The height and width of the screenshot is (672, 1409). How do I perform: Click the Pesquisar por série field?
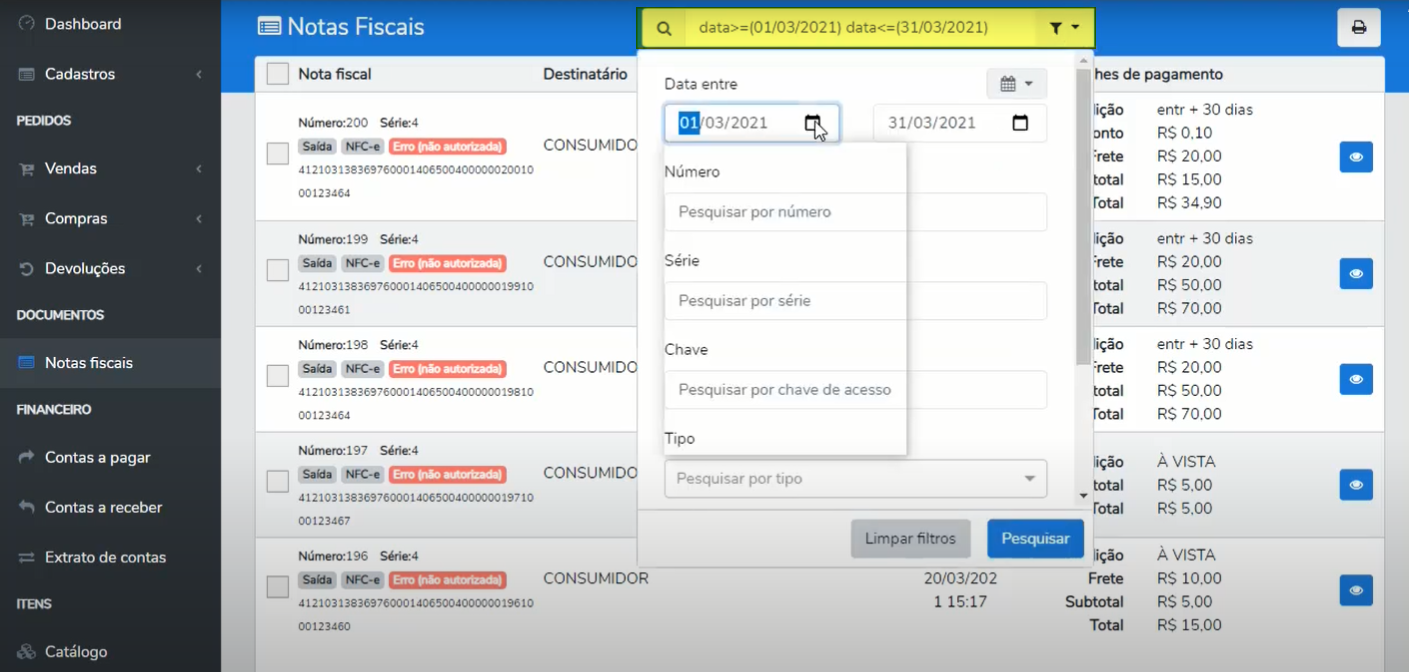[855, 301]
